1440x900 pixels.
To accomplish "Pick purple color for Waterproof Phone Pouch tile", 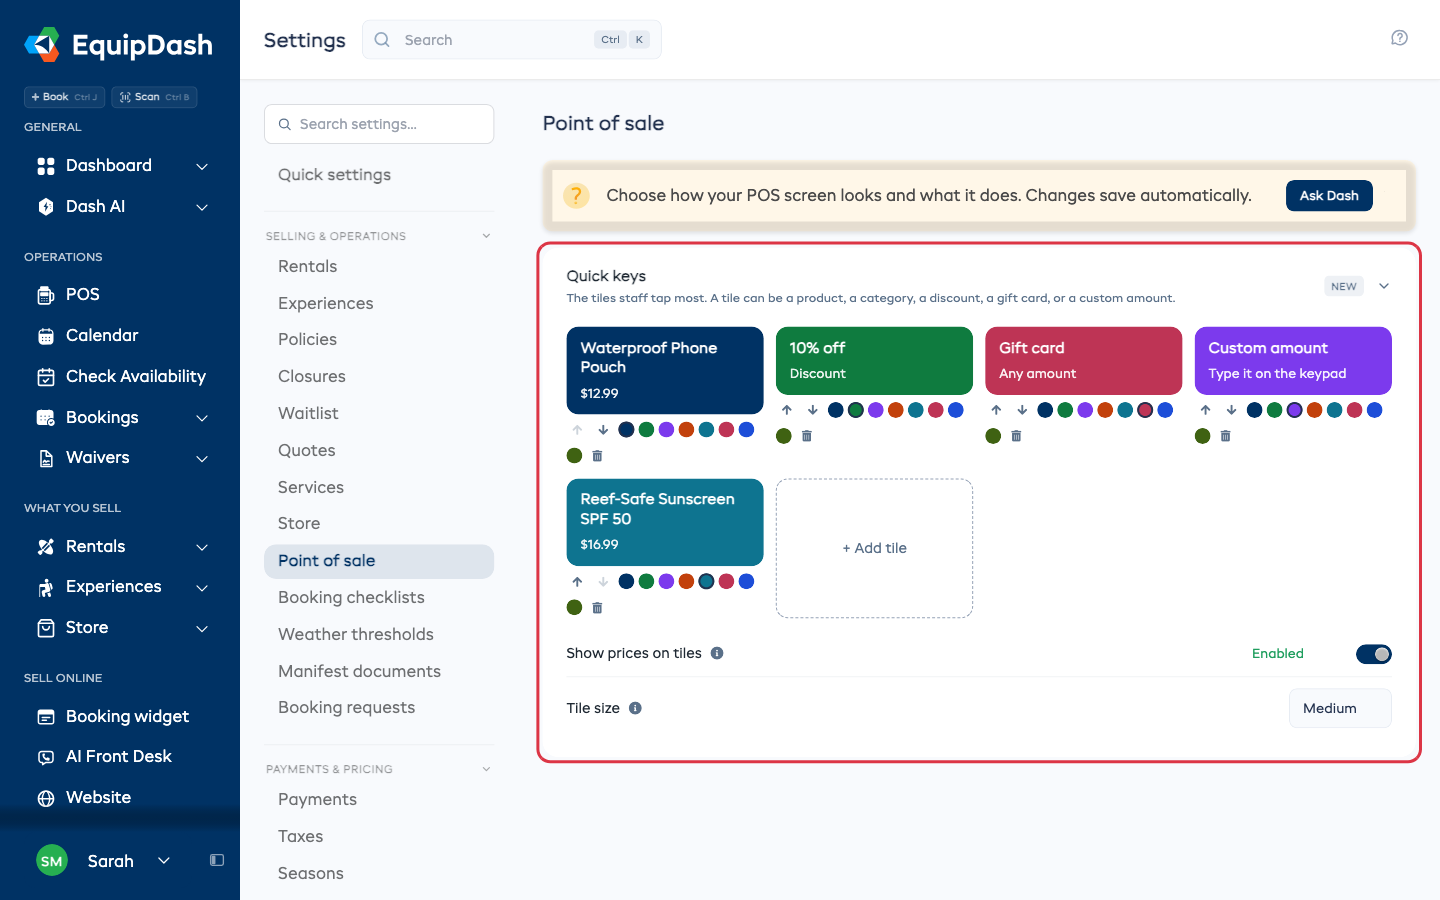I will pos(666,430).
